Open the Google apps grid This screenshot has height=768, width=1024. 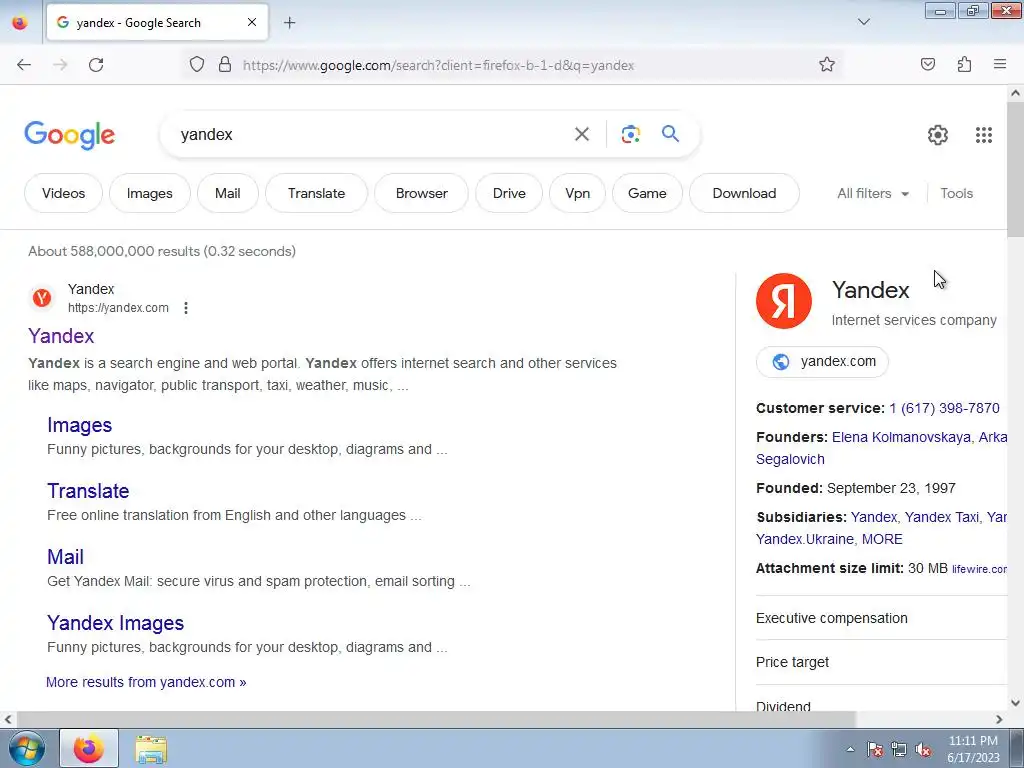pyautogui.click(x=984, y=135)
